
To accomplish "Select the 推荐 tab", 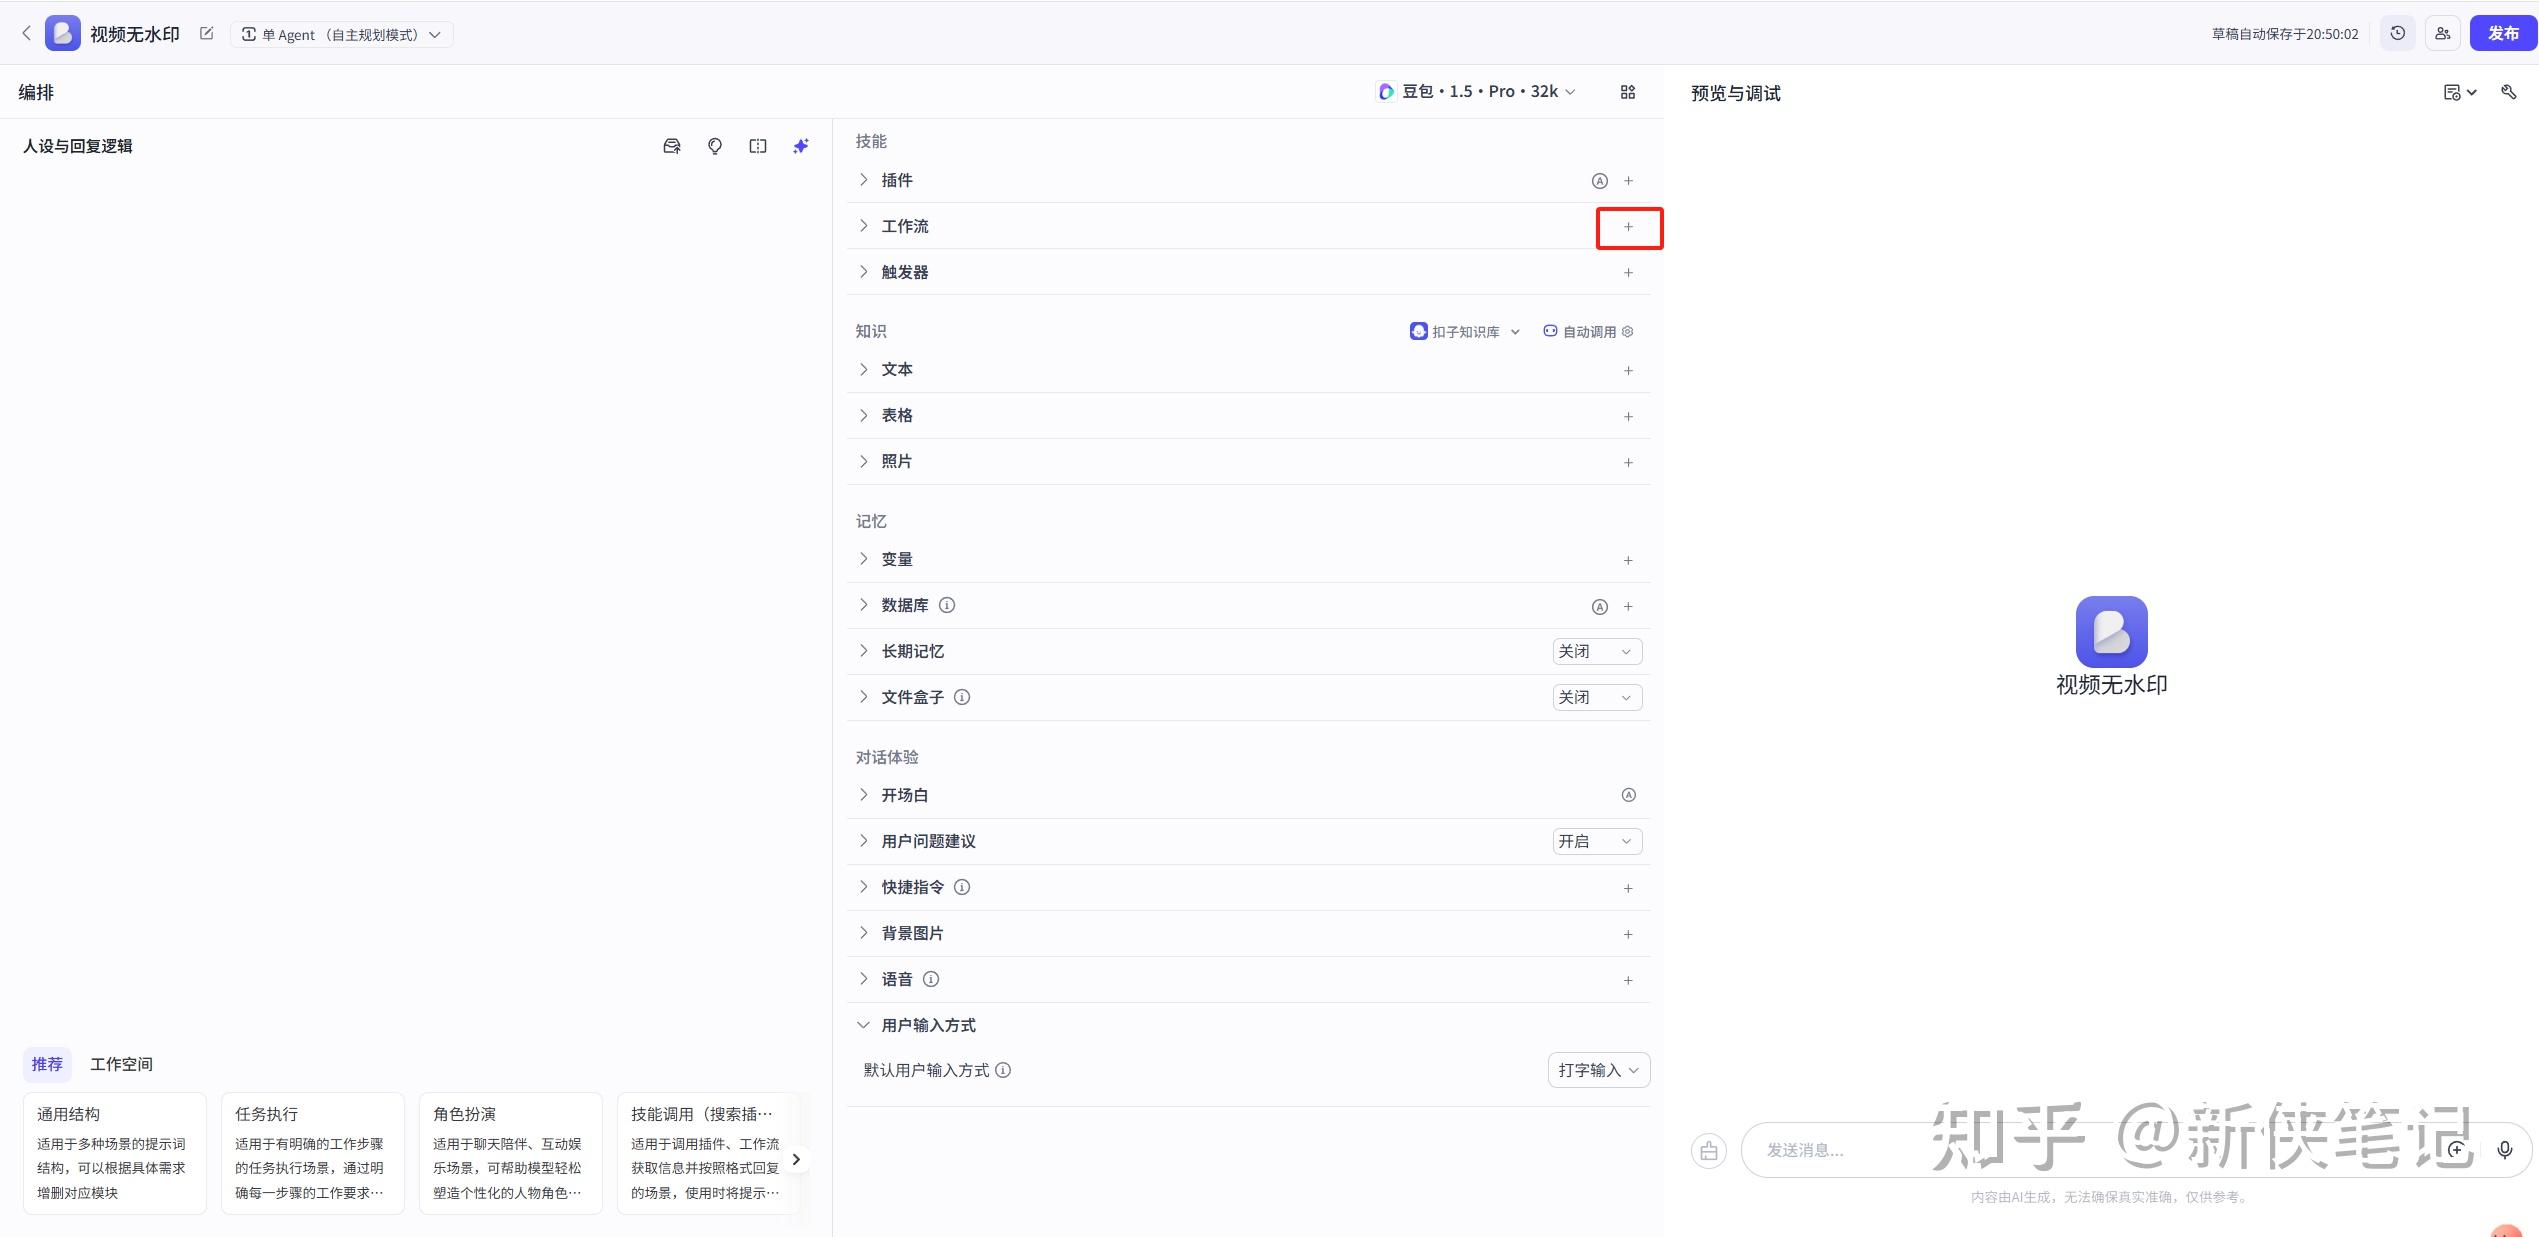I will tap(47, 1064).
